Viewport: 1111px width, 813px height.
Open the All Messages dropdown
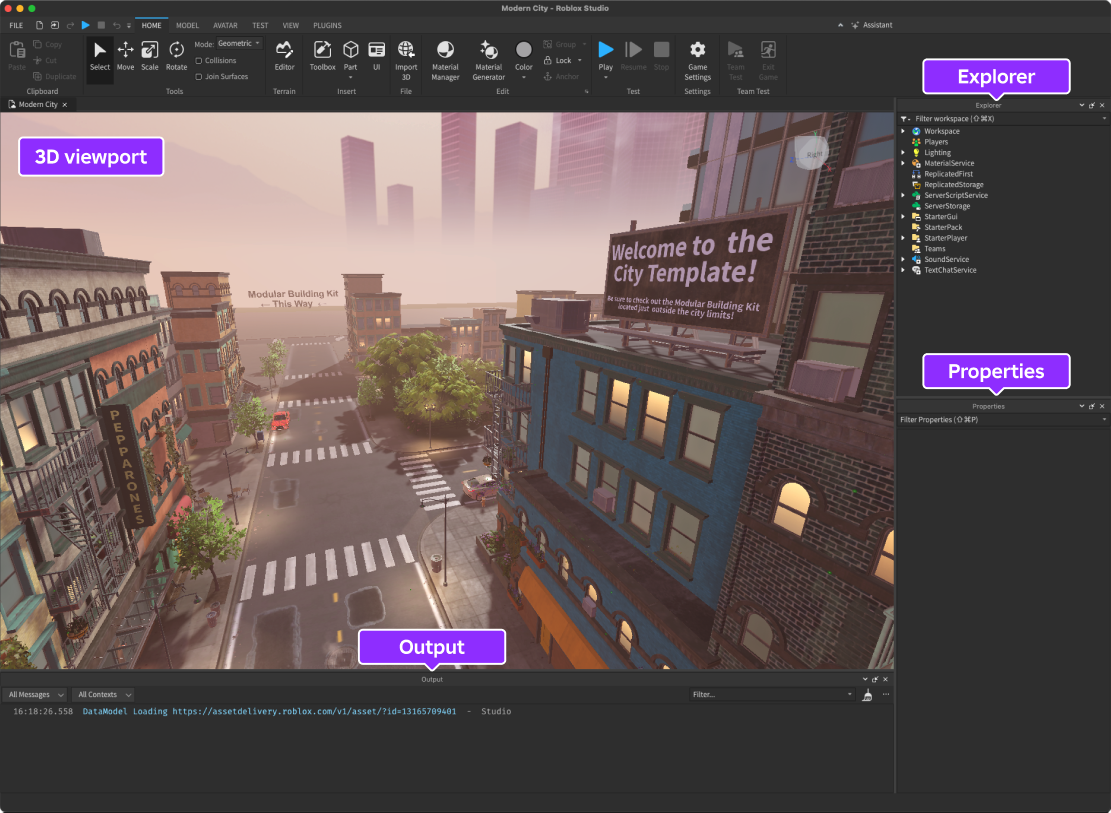(35, 695)
